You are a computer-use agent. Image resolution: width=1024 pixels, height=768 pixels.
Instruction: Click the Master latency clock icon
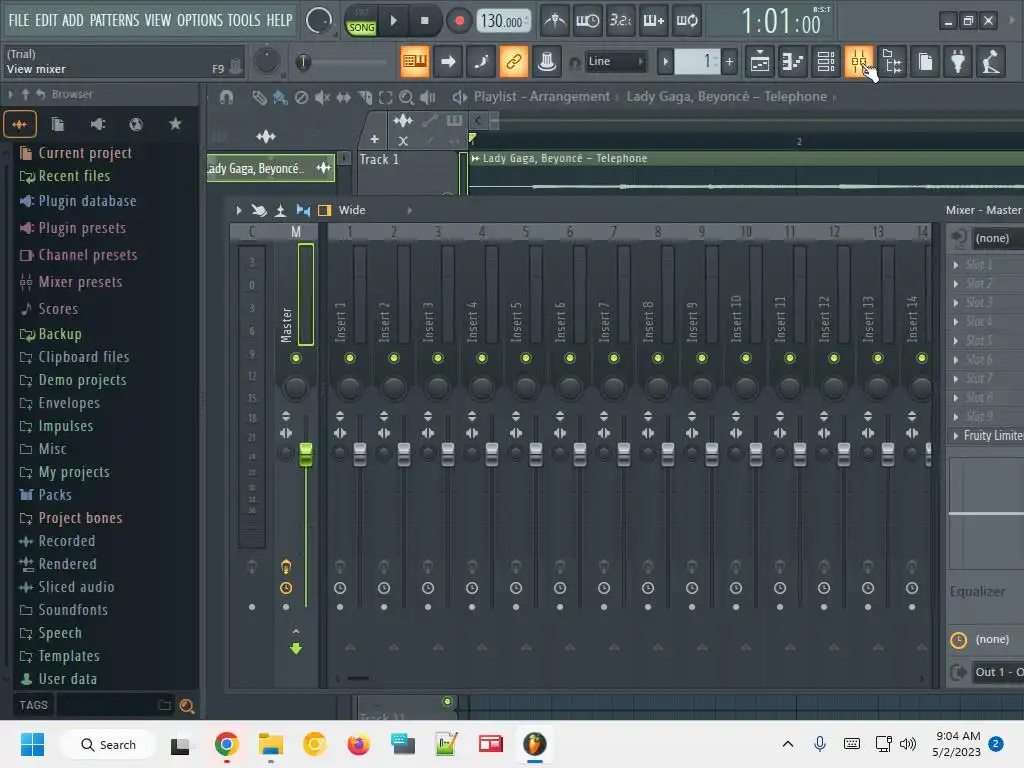[286, 588]
